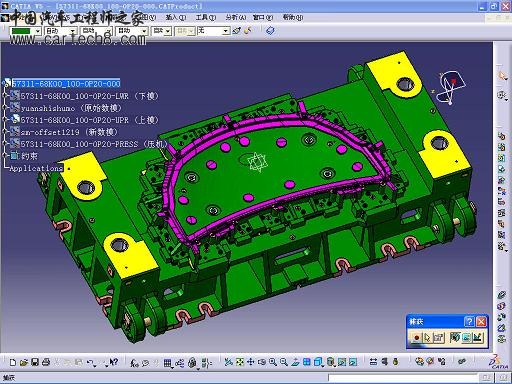
Task: Open the green fill color dropdown
Action: (38, 31)
